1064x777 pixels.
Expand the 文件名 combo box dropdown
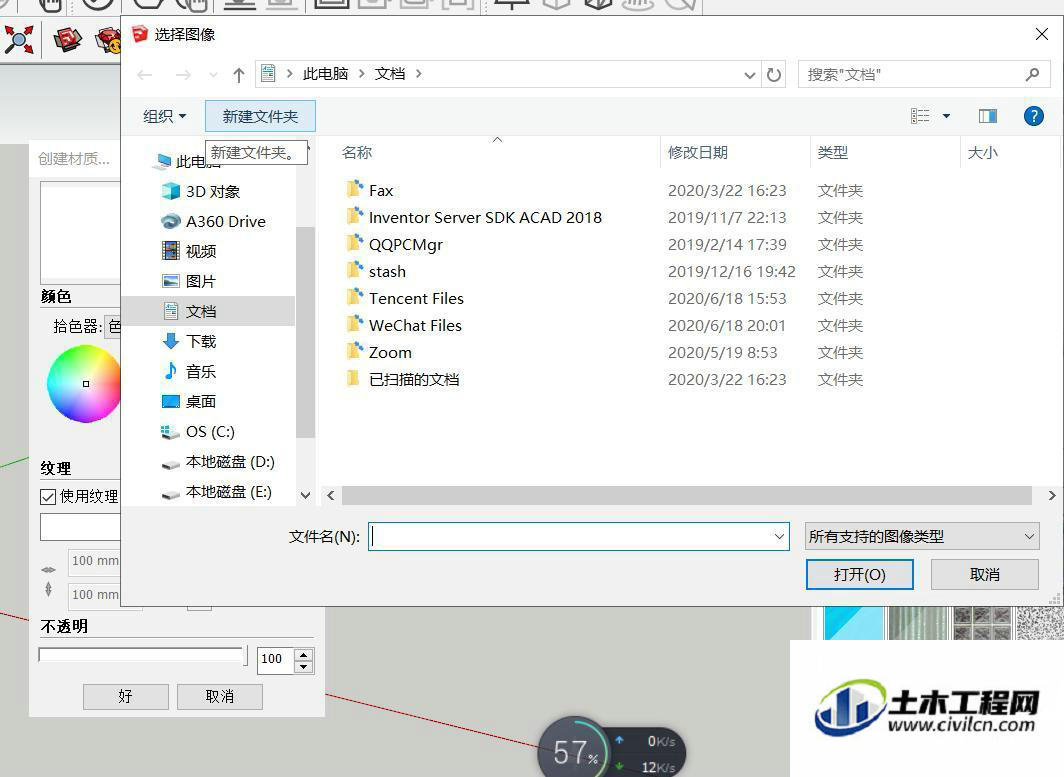pyautogui.click(x=779, y=537)
